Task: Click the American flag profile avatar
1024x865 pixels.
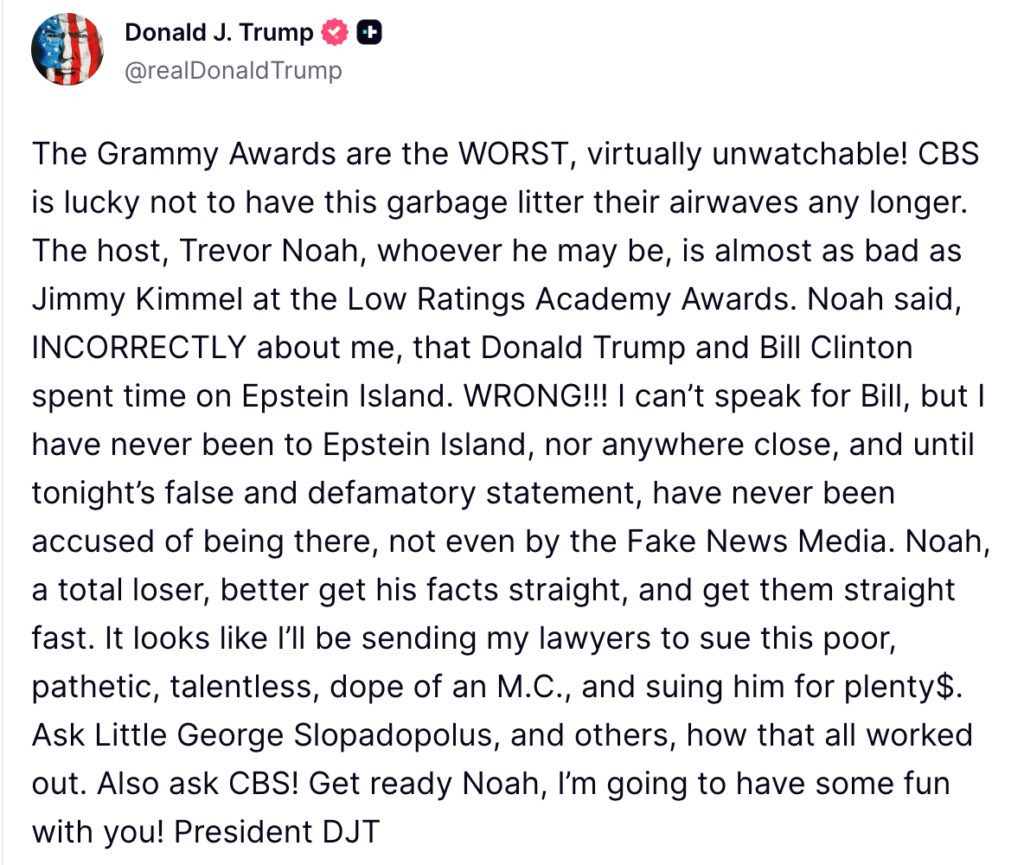Action: click(65, 50)
